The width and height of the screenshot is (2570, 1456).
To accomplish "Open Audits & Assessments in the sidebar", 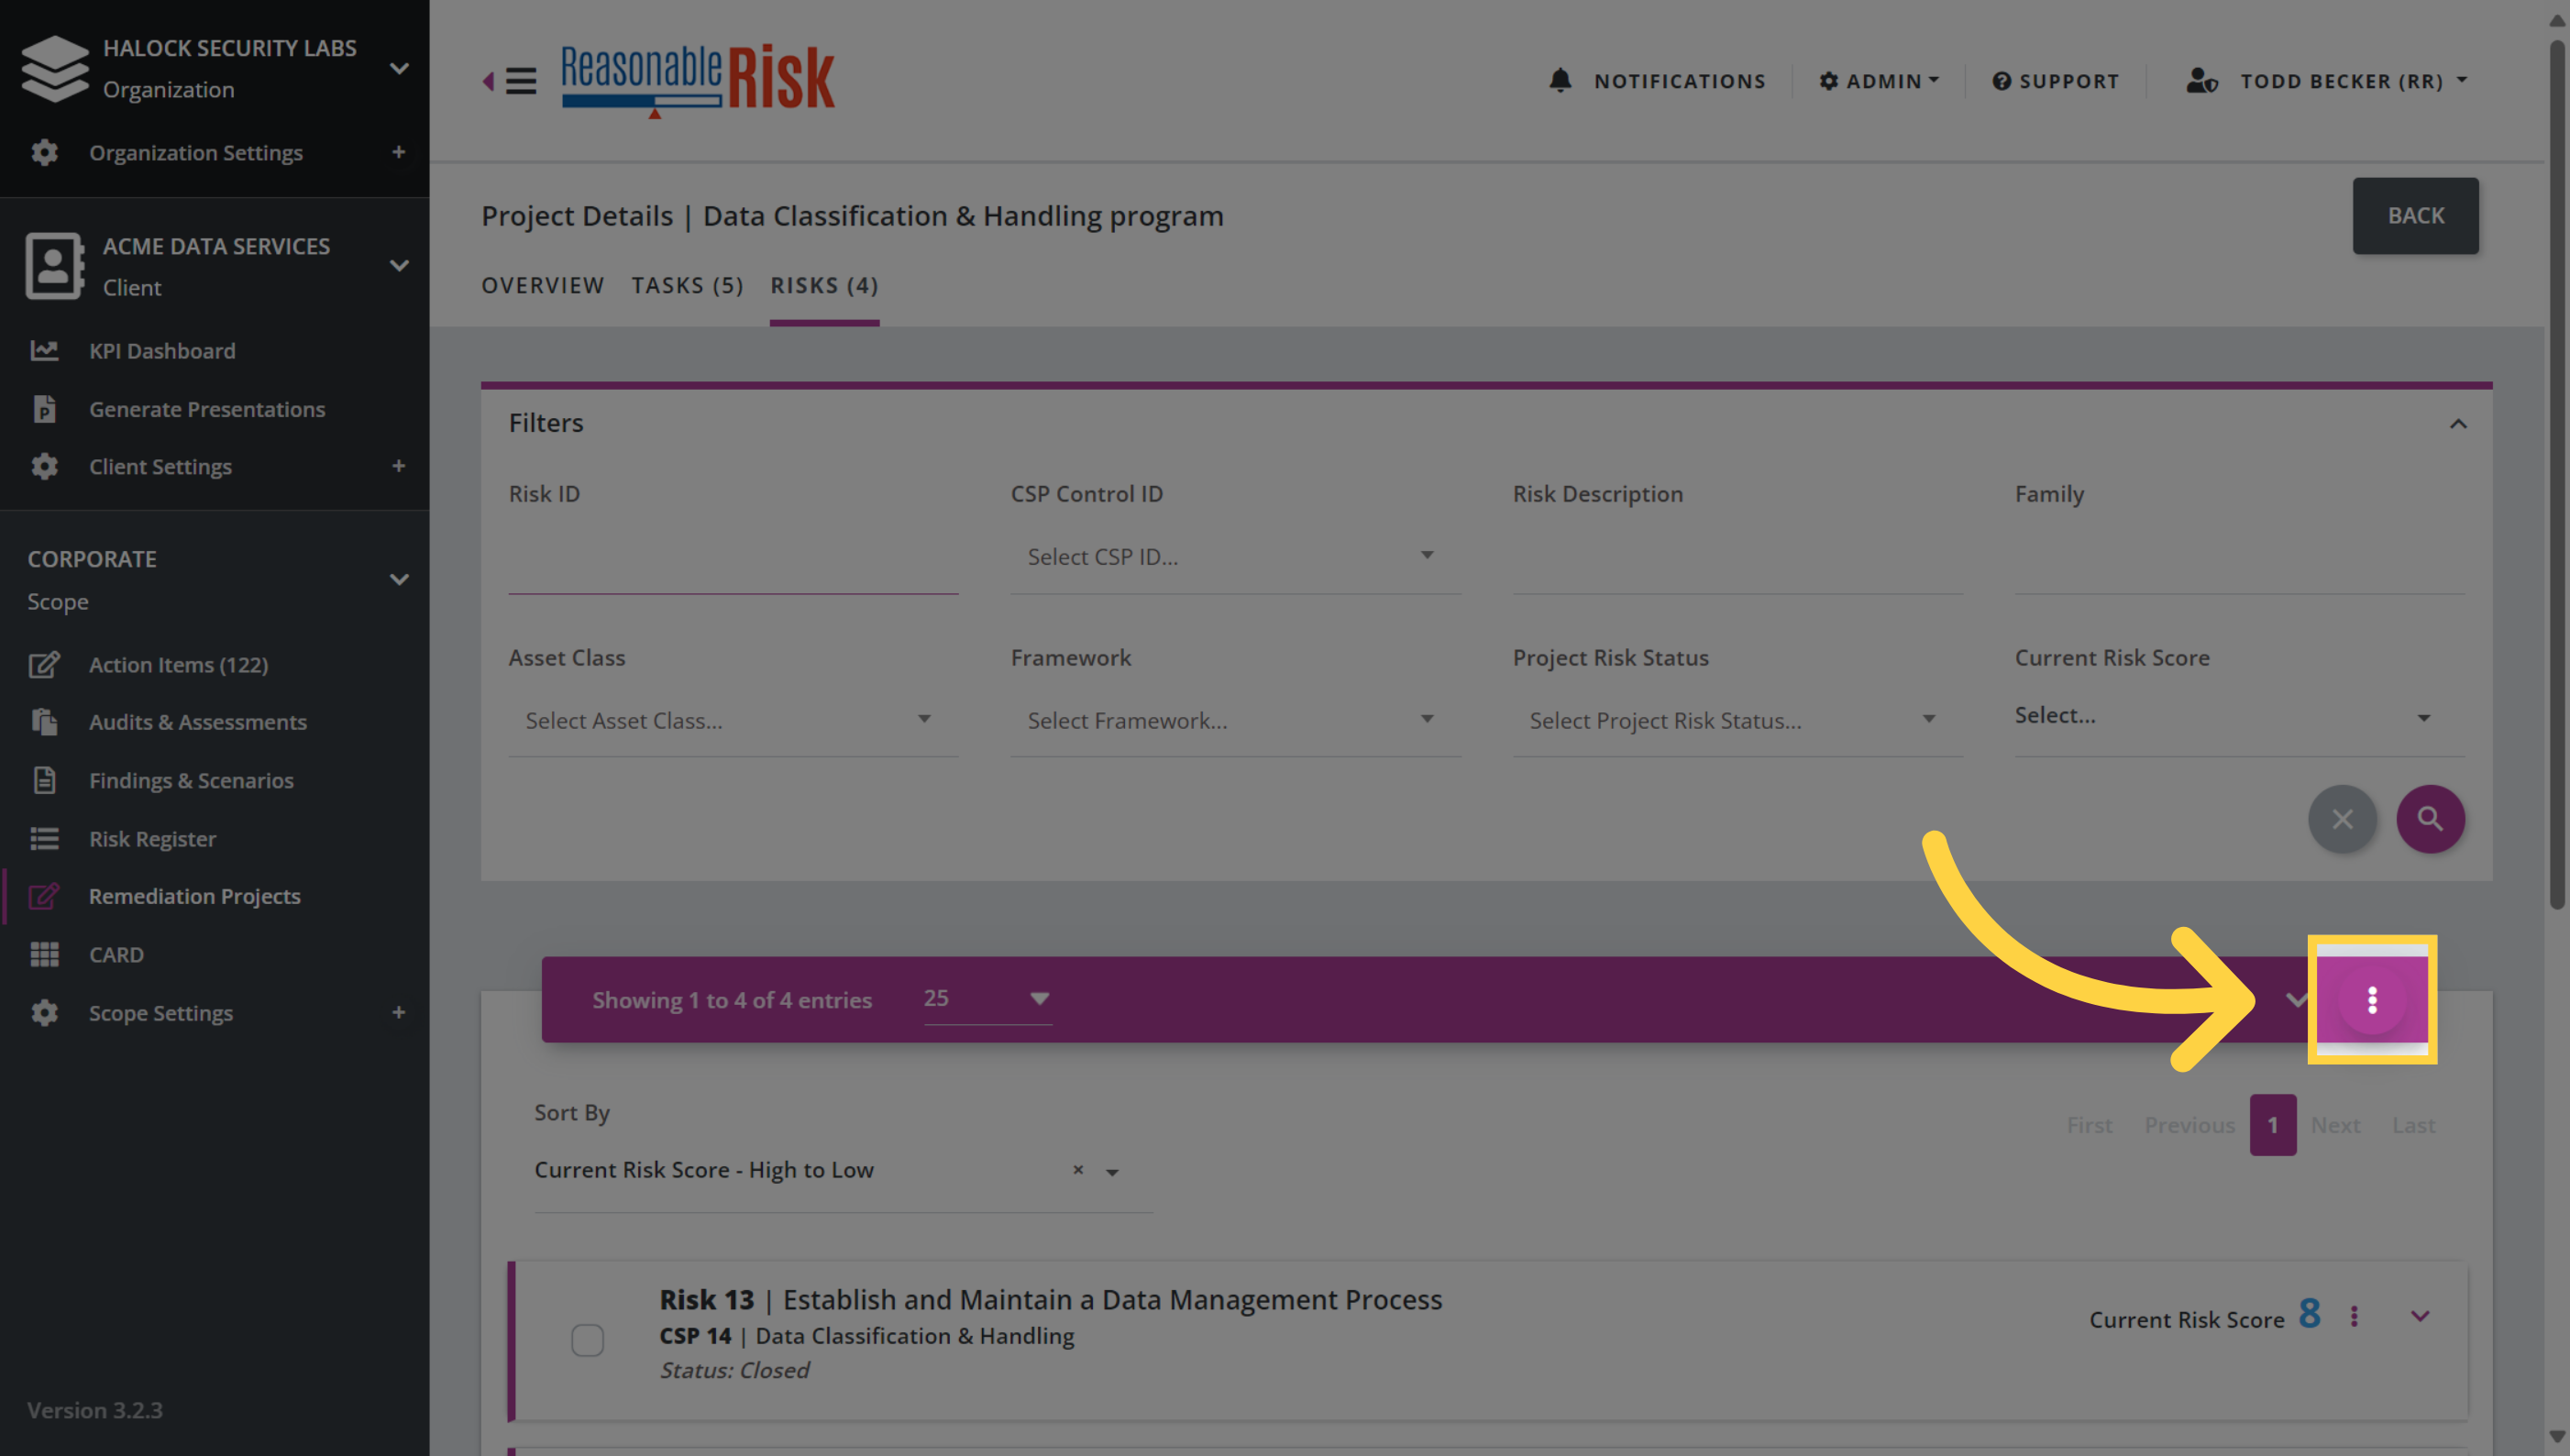I will (x=198, y=722).
